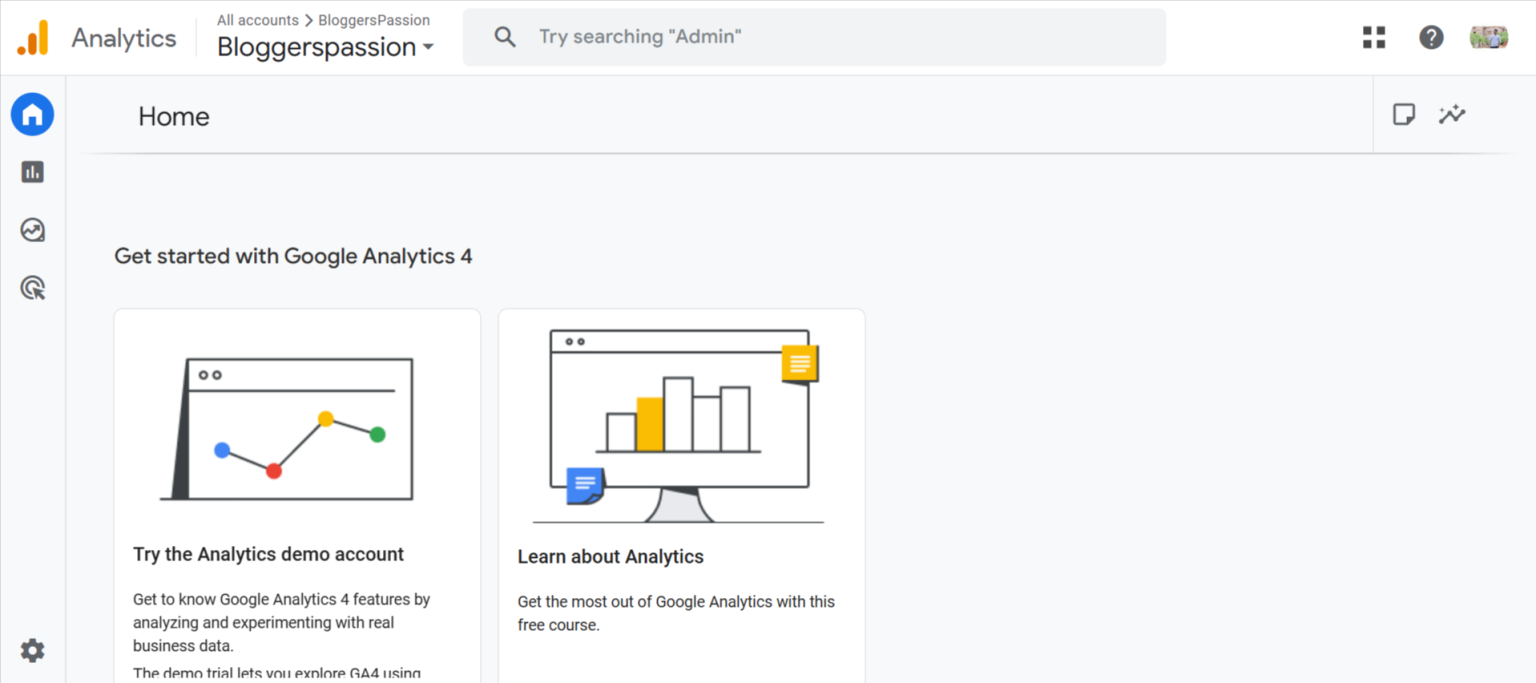Click the sticky note customize icon
The image size is (1536, 683).
1404,115
